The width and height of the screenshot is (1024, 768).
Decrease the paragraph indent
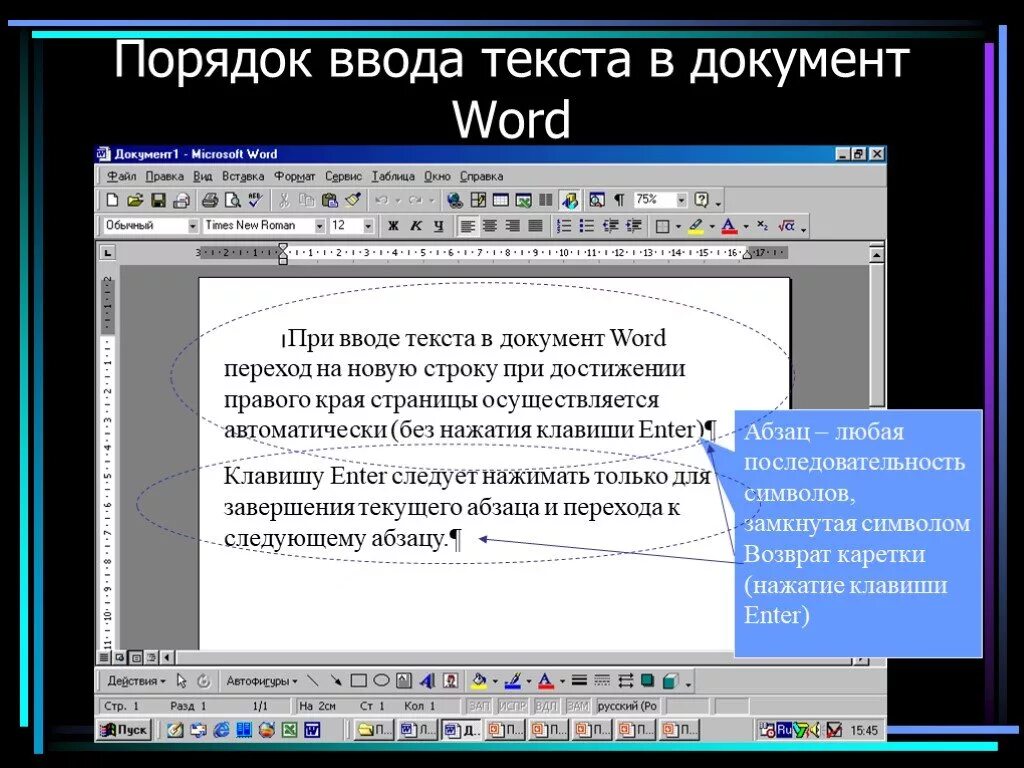coord(610,226)
